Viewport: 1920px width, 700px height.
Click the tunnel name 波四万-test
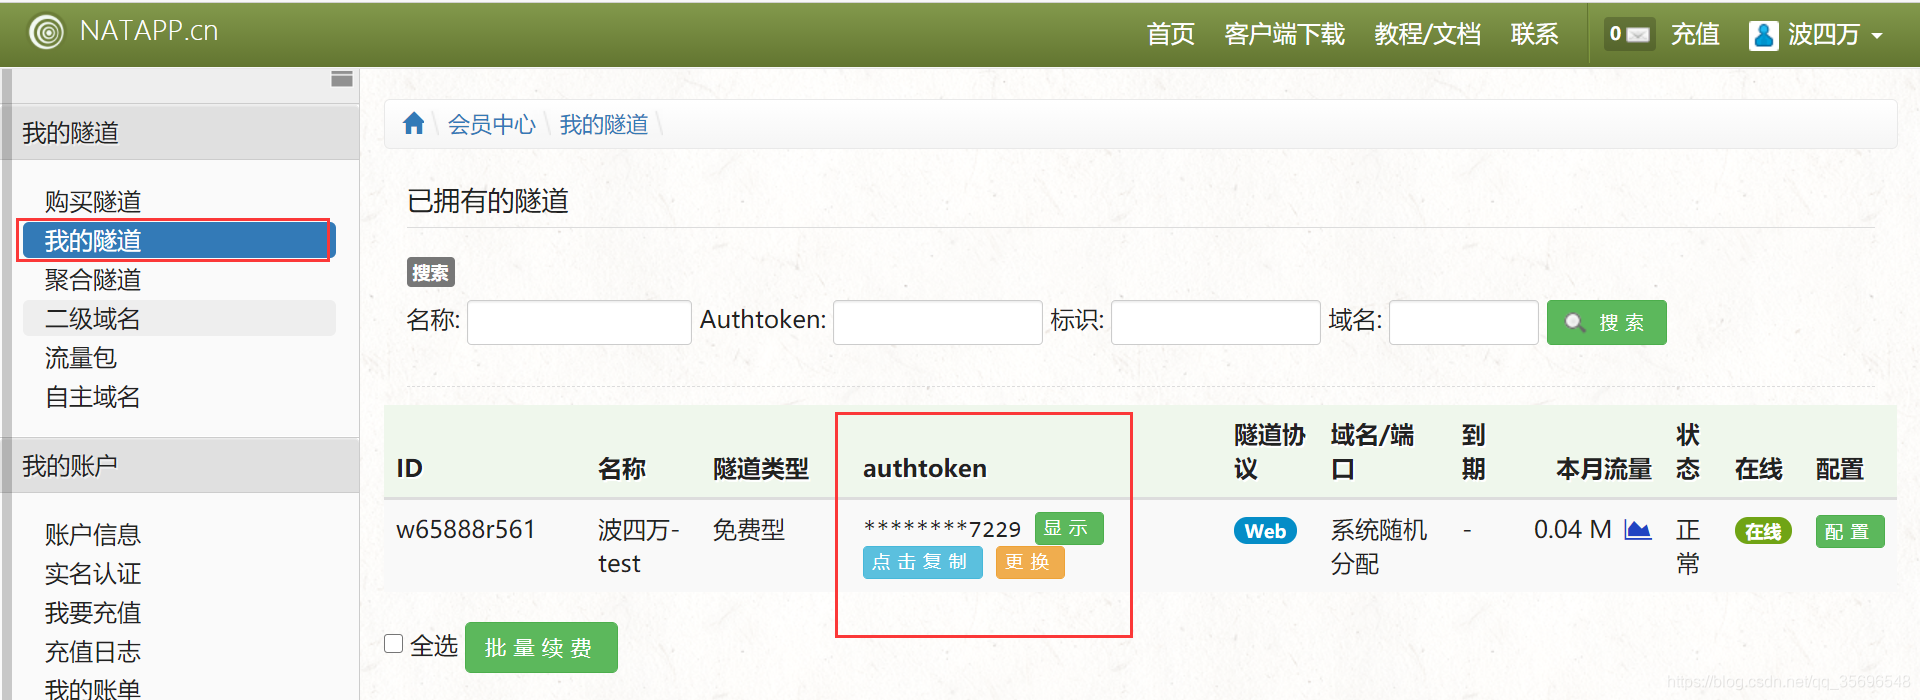click(x=638, y=546)
